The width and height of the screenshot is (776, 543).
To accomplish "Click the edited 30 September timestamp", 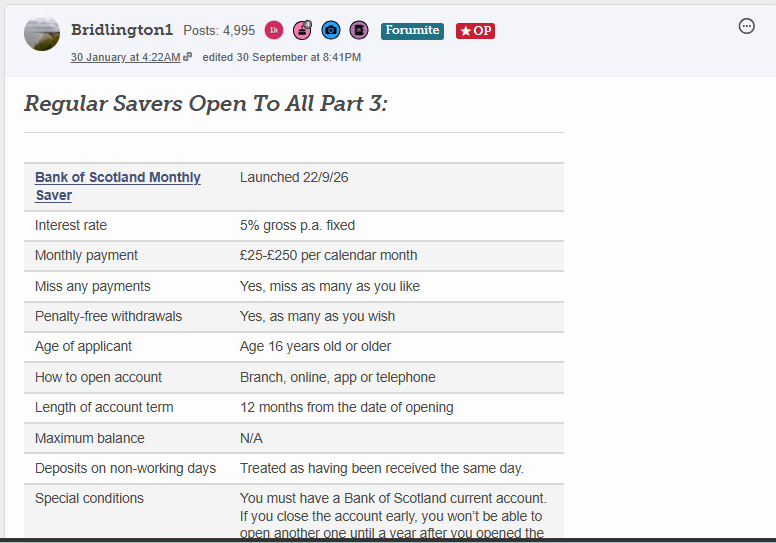I will click(282, 57).
